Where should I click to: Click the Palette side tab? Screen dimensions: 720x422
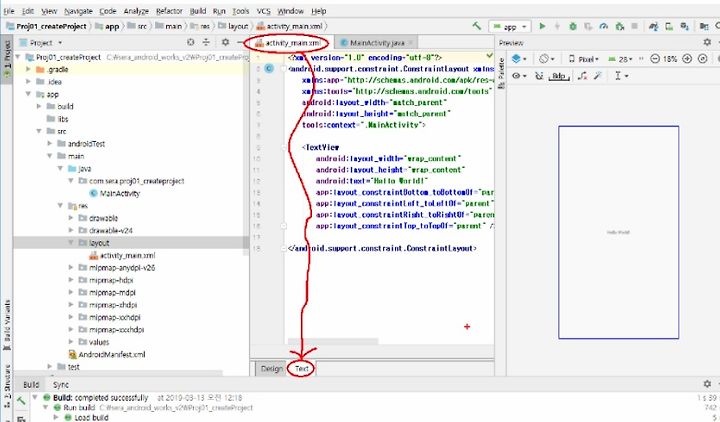point(501,73)
